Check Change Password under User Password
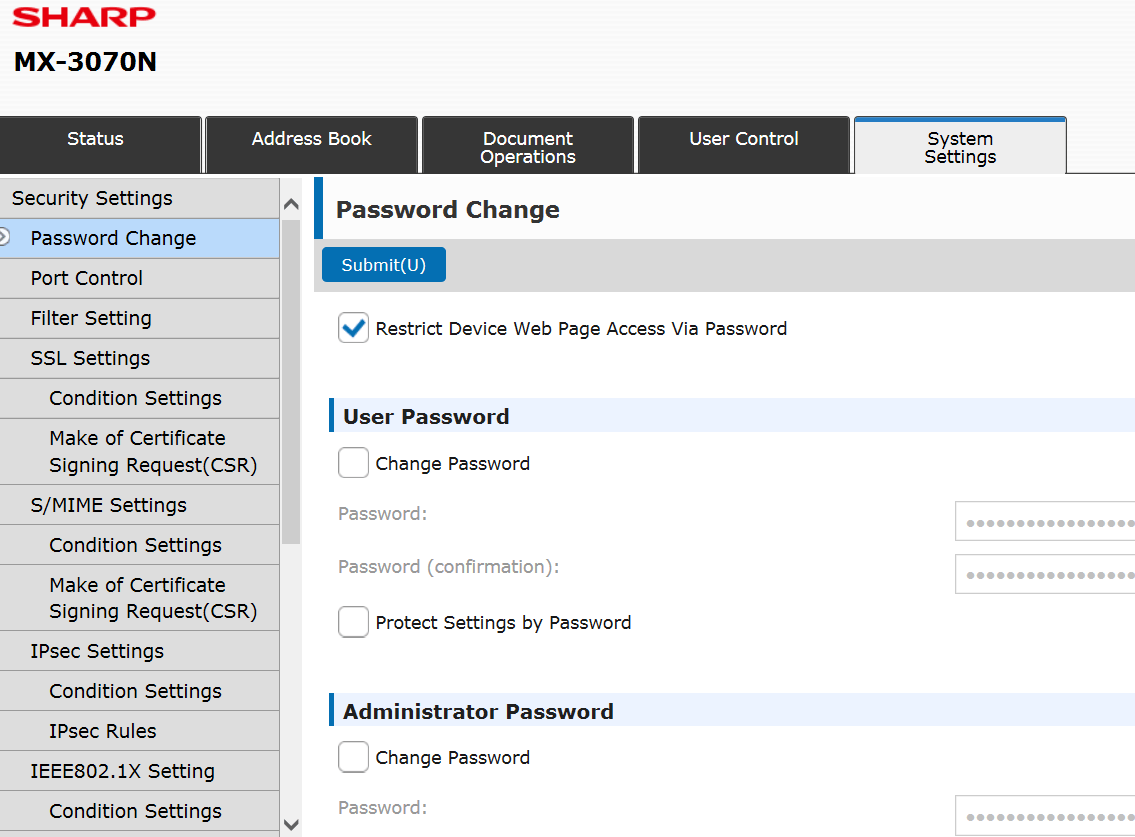 coord(353,463)
